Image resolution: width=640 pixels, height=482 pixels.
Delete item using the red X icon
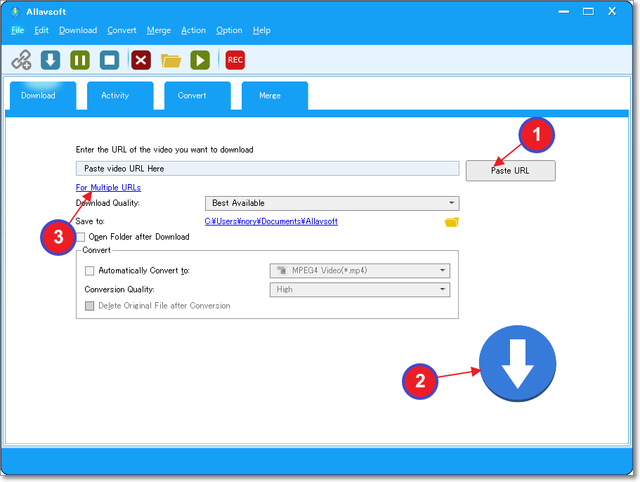pyautogui.click(x=141, y=60)
